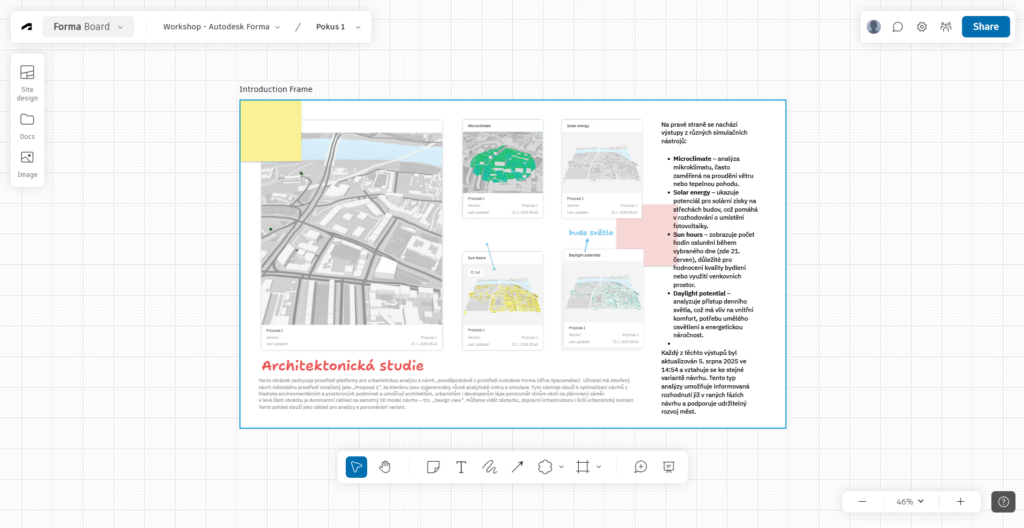Pick the sticky note tool
Screen dimensions: 1024x528
point(433,467)
